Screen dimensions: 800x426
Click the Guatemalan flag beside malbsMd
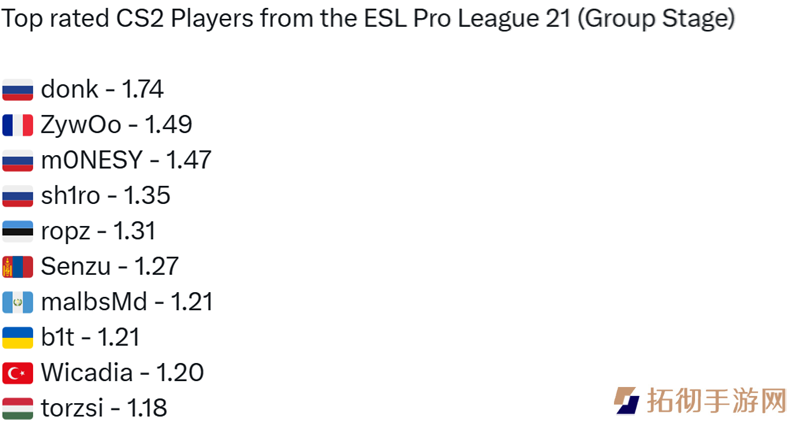[17, 302]
